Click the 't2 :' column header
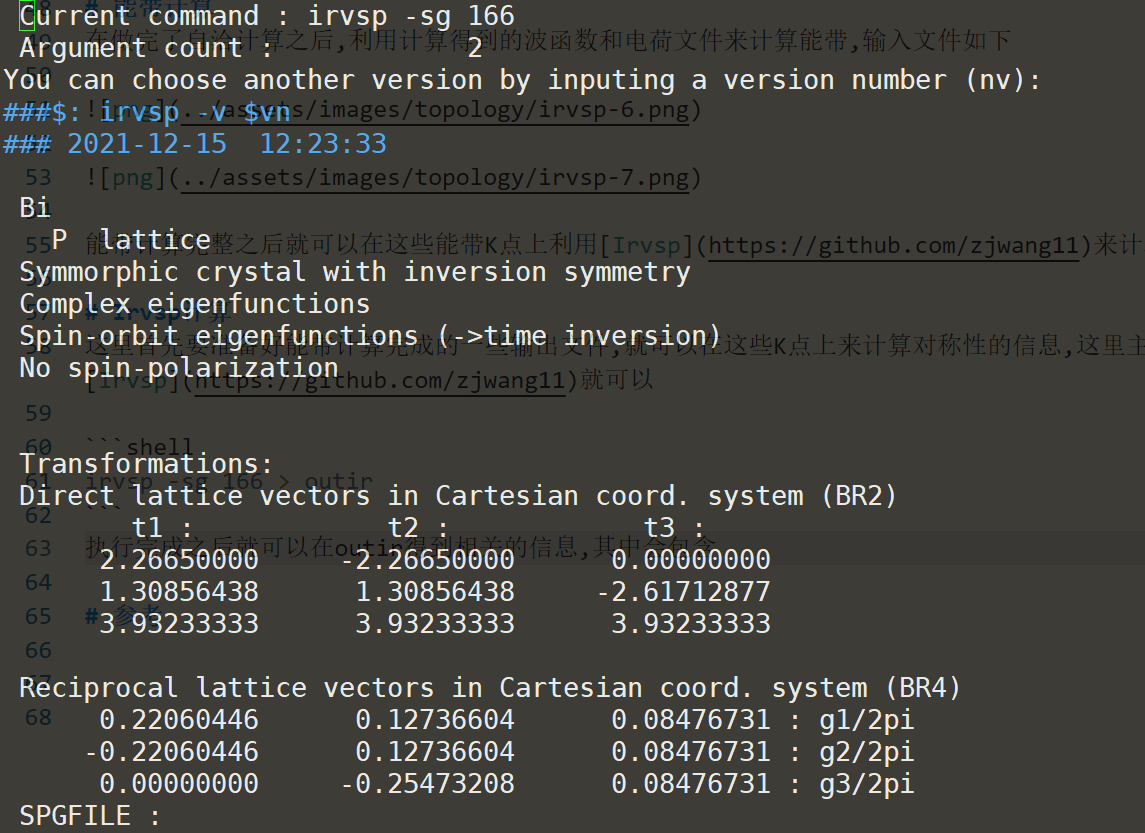This screenshot has width=1145, height=833. coord(418,527)
